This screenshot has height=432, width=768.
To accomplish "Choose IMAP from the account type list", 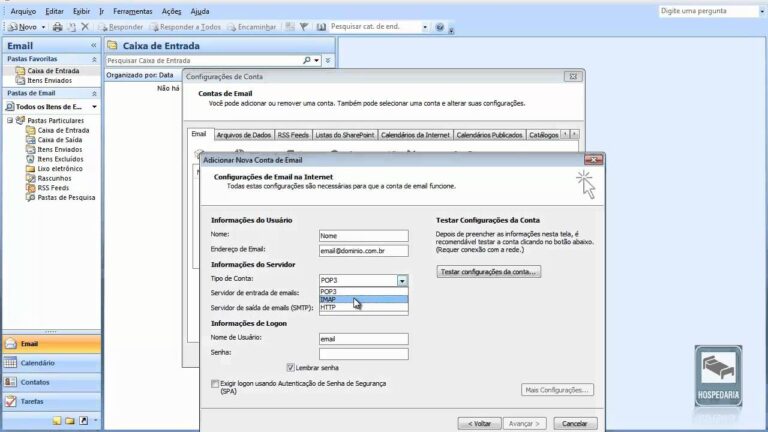I will coord(363,299).
